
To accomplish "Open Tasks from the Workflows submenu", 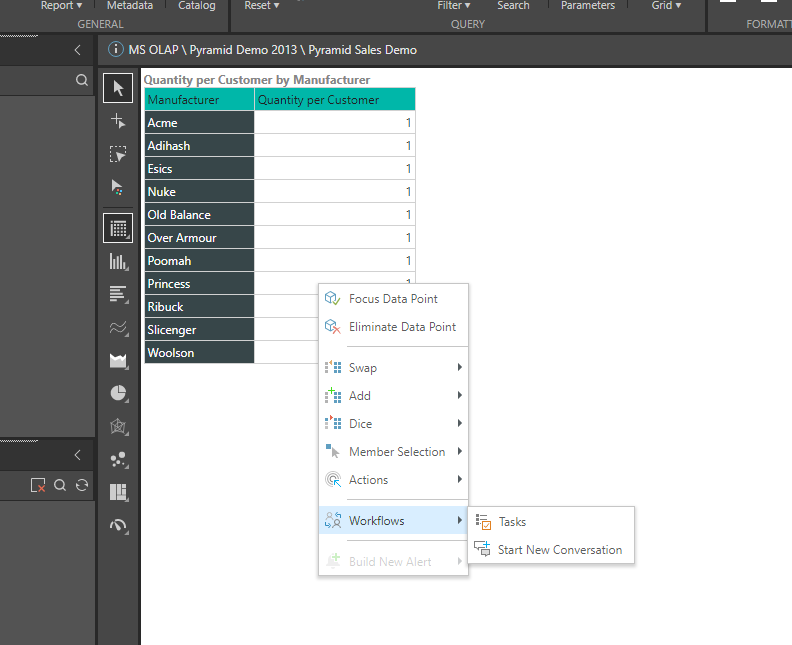I will [512, 522].
